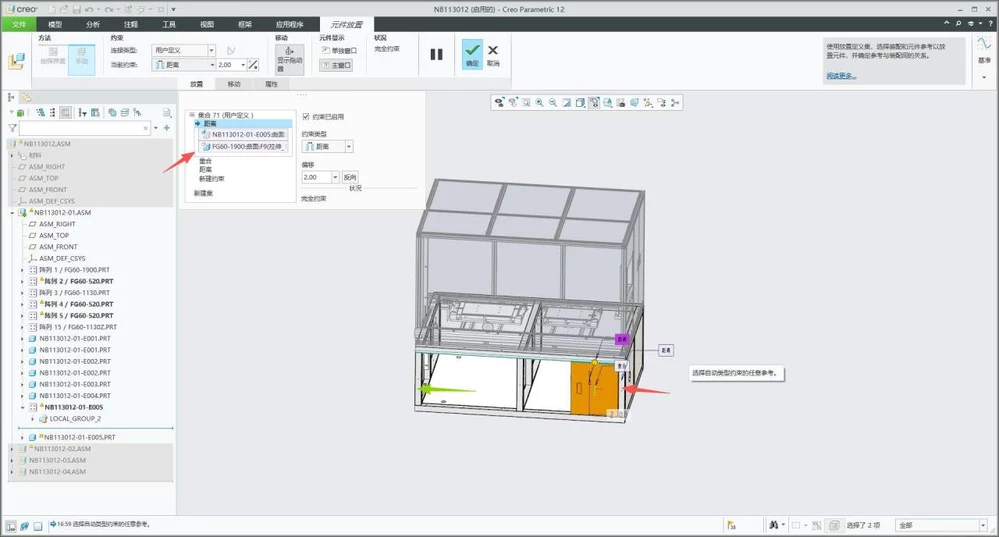
Task: Flip the offset direction icon next to 2.00
Action: click(253, 65)
